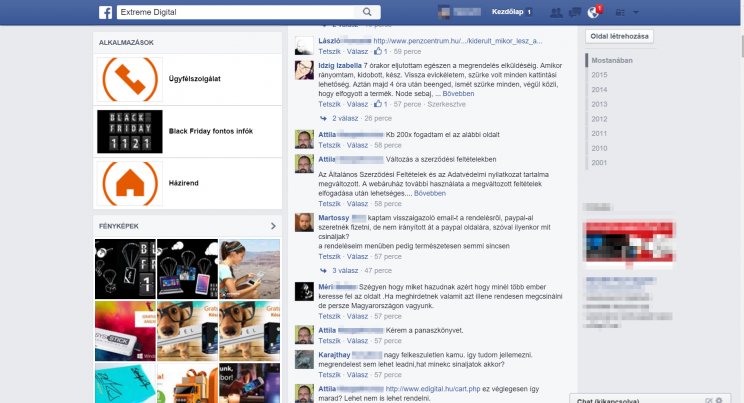This screenshot has height=403, width=744.
Task: Click the chat settings gear icon
Action: (x=719, y=401)
